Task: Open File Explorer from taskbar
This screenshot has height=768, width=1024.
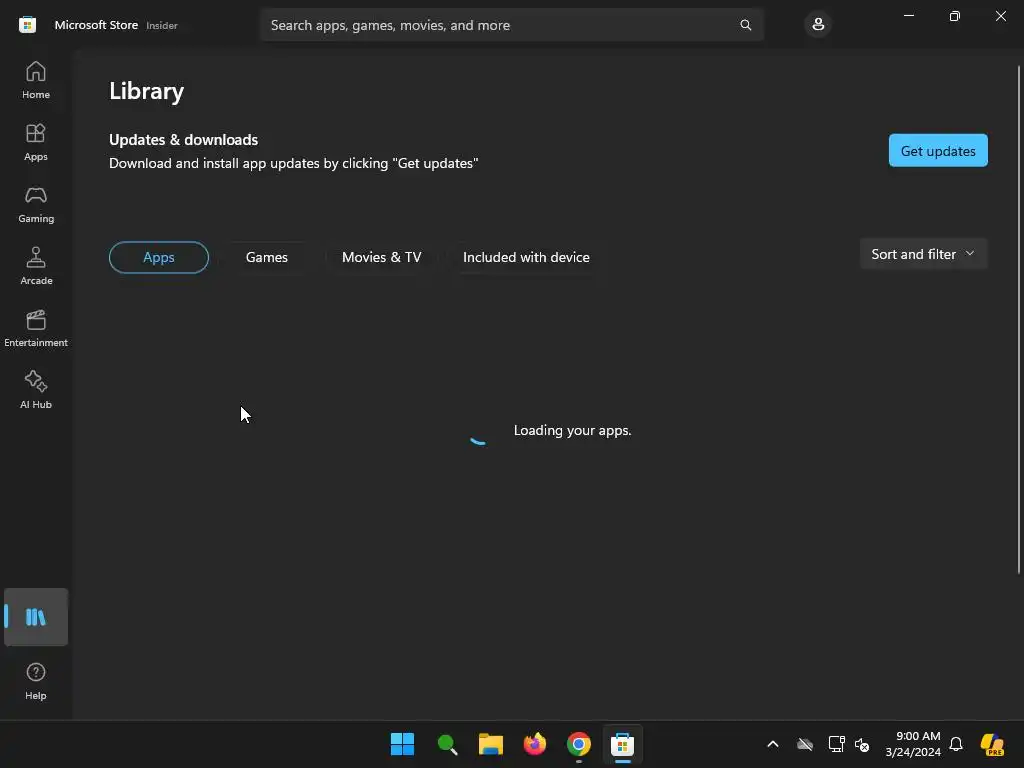Action: click(x=491, y=744)
